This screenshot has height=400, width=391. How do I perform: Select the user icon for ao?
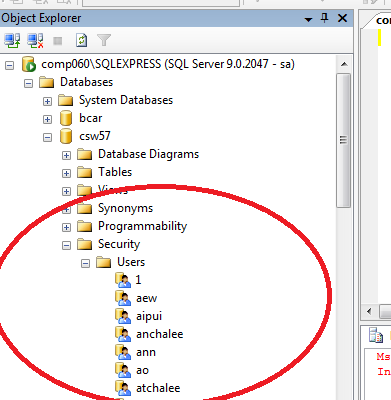(123, 370)
